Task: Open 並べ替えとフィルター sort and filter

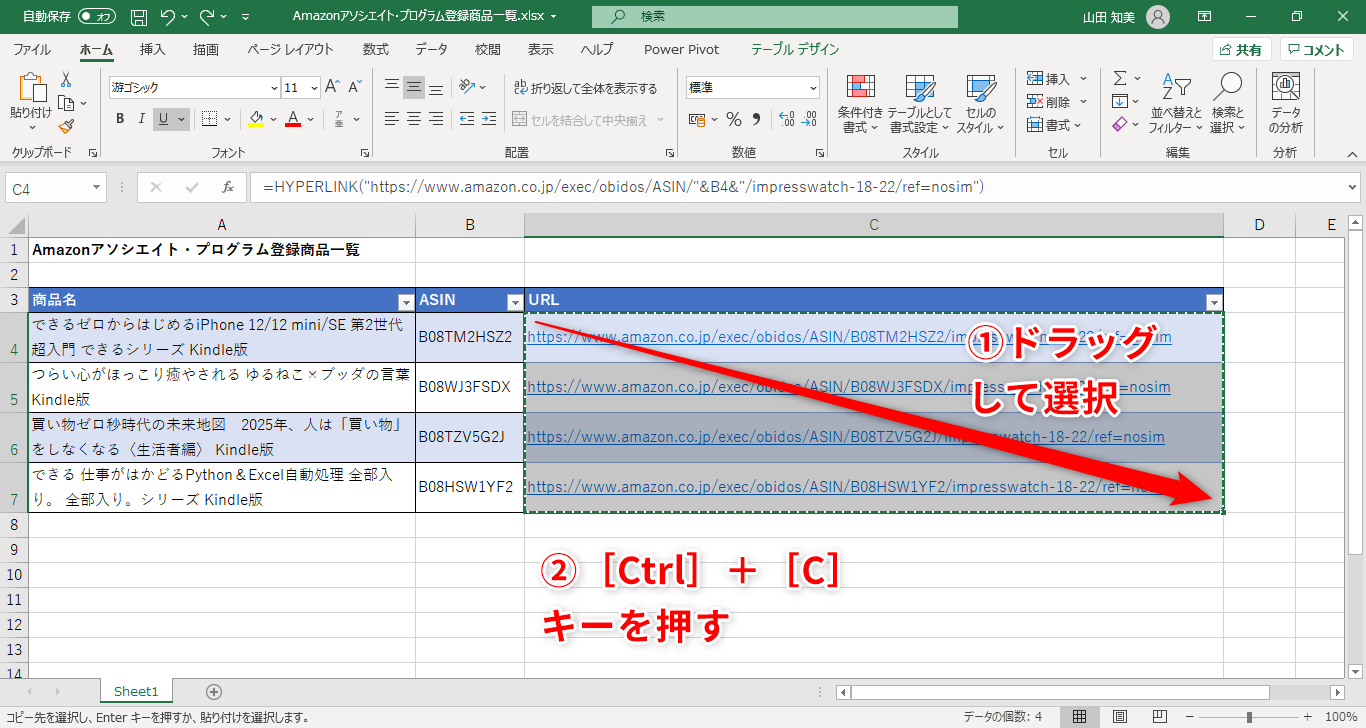Action: pyautogui.click(x=1176, y=103)
